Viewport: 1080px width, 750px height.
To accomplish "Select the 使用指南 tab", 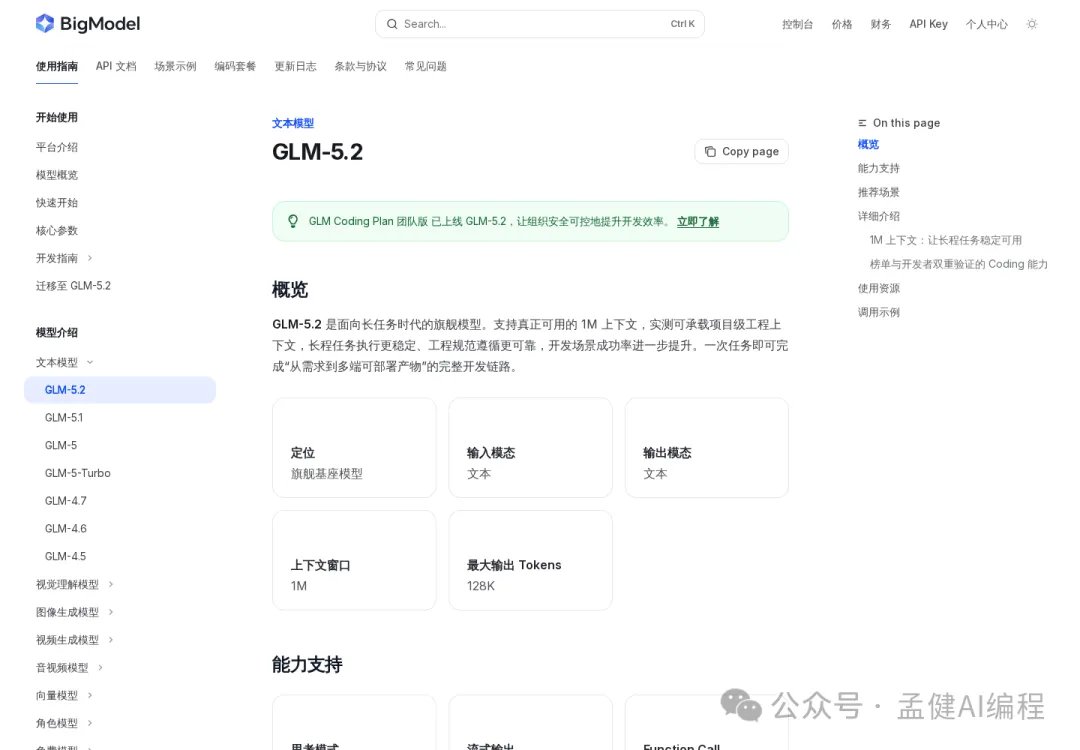I will (x=56, y=66).
